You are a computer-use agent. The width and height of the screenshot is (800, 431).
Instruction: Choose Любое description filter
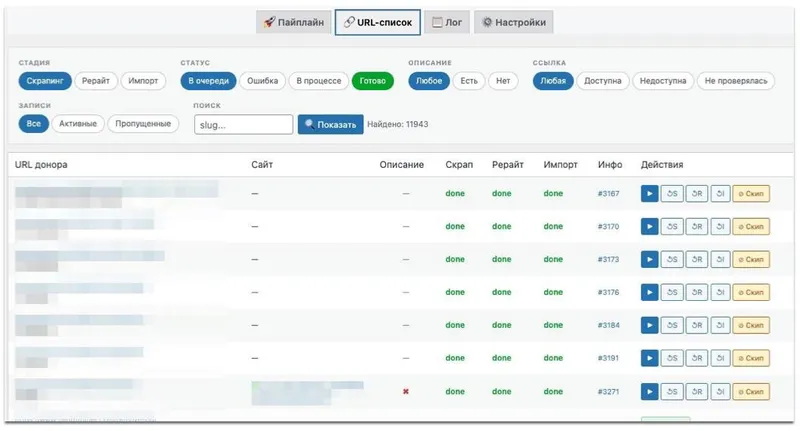pos(429,81)
